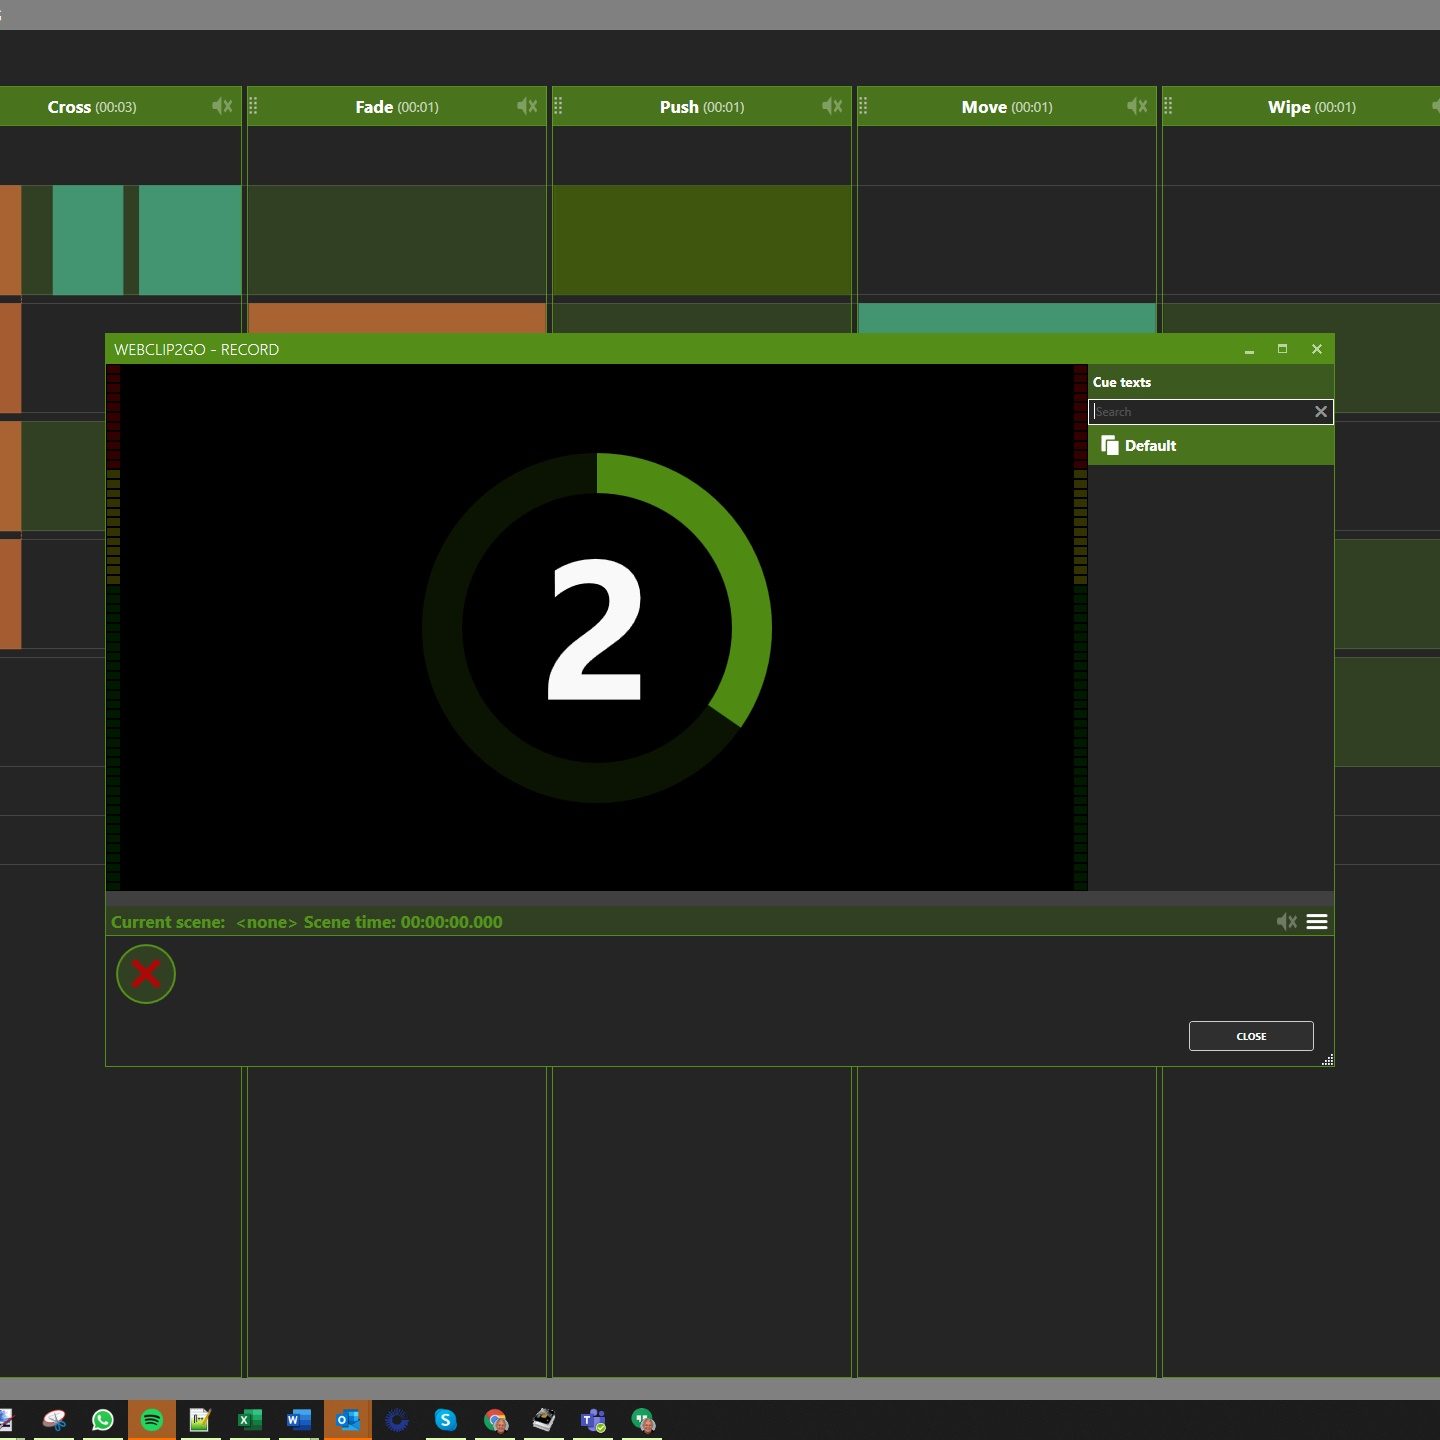The image size is (1440, 1440).
Task: Select the Push (00:01) column header
Action: [x=702, y=107]
